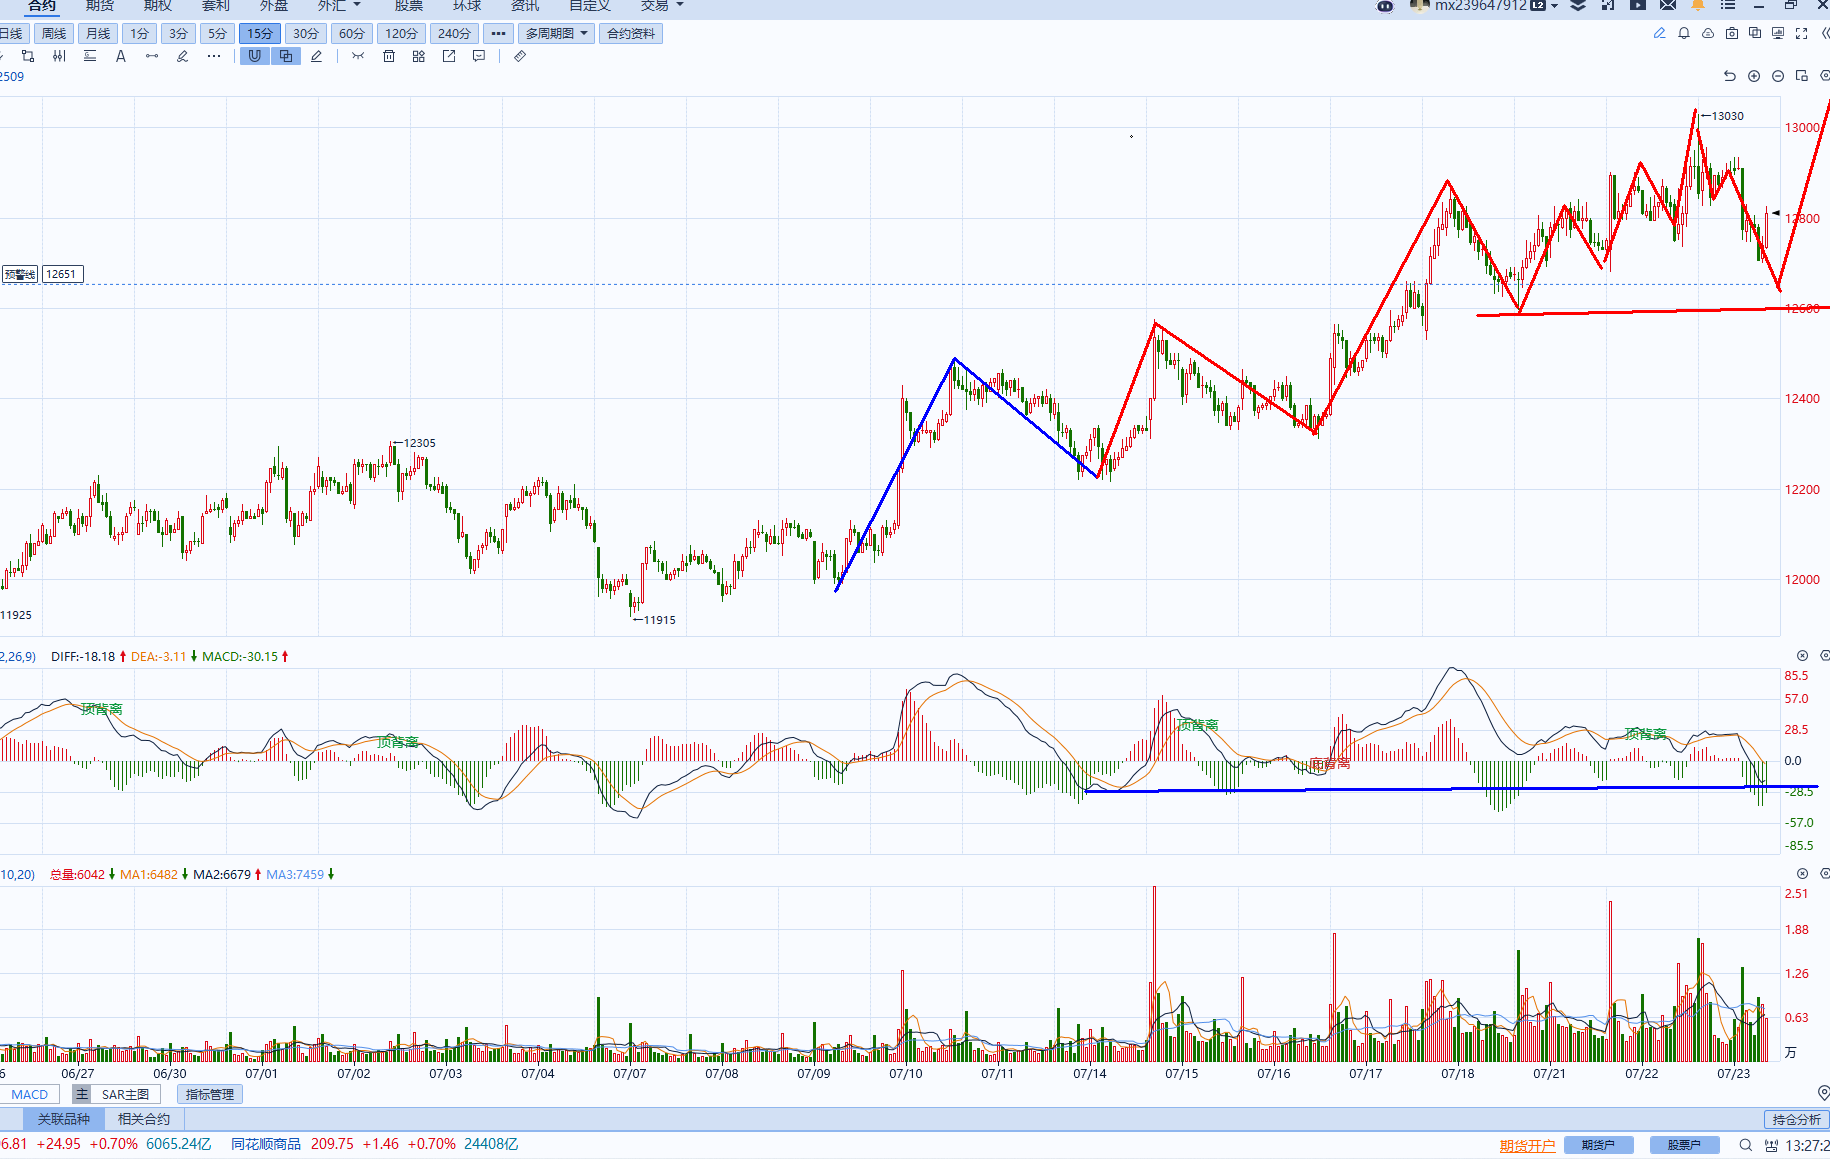Click the 持仓分析 button
This screenshot has width=1830, height=1159.
(x=1797, y=1119)
